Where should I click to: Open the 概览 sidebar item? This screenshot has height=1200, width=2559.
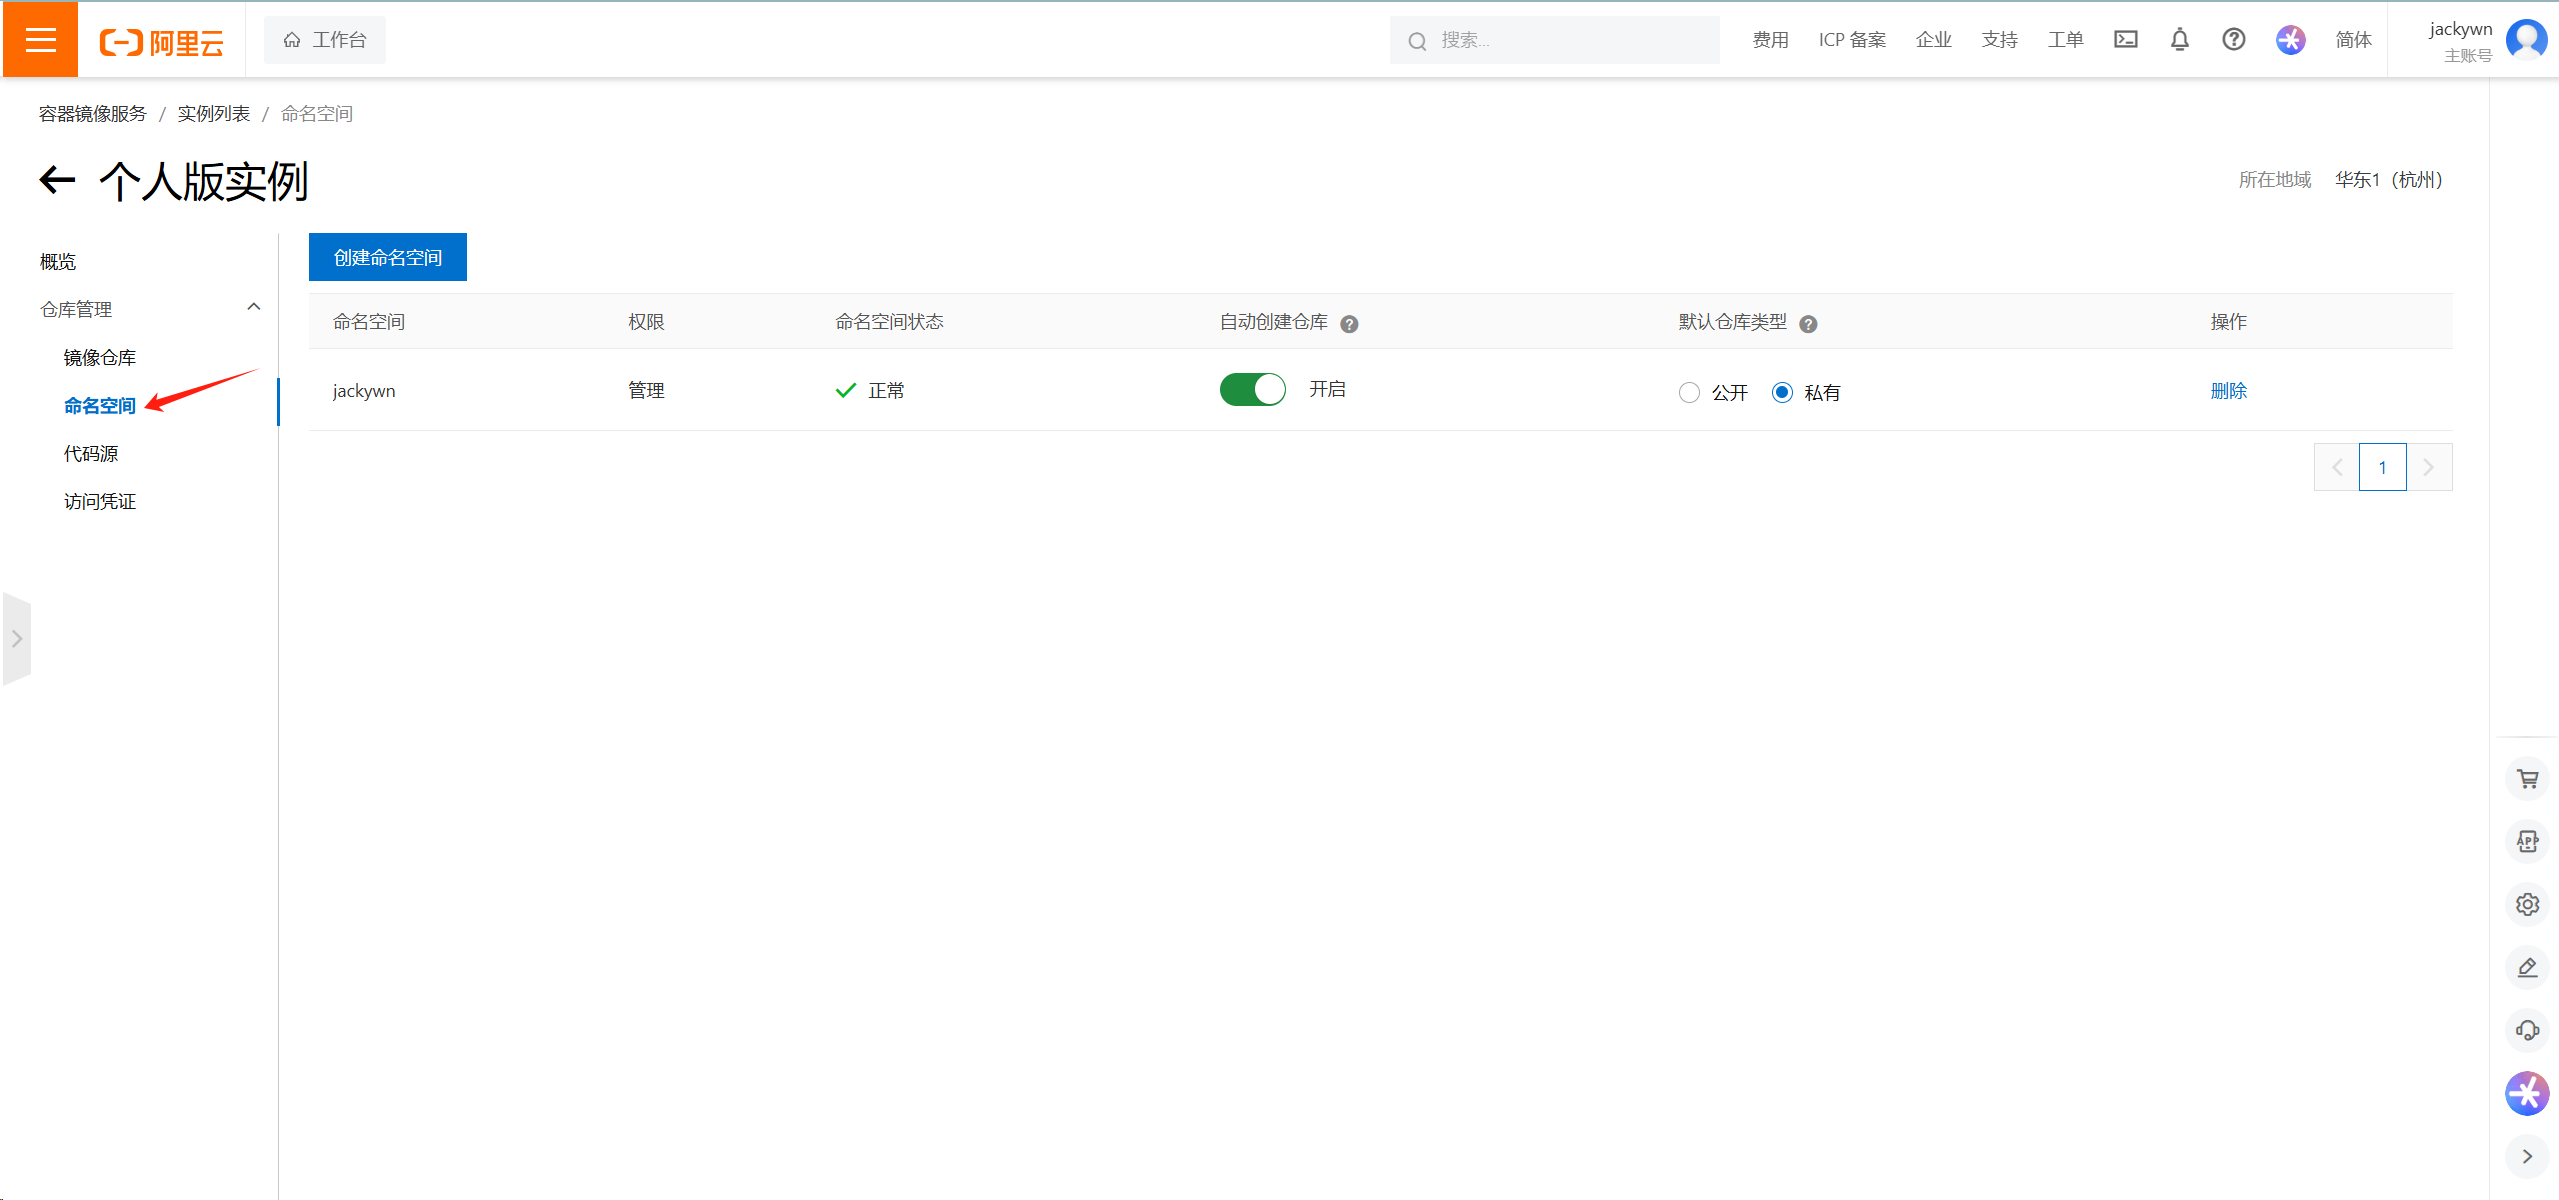[58, 262]
